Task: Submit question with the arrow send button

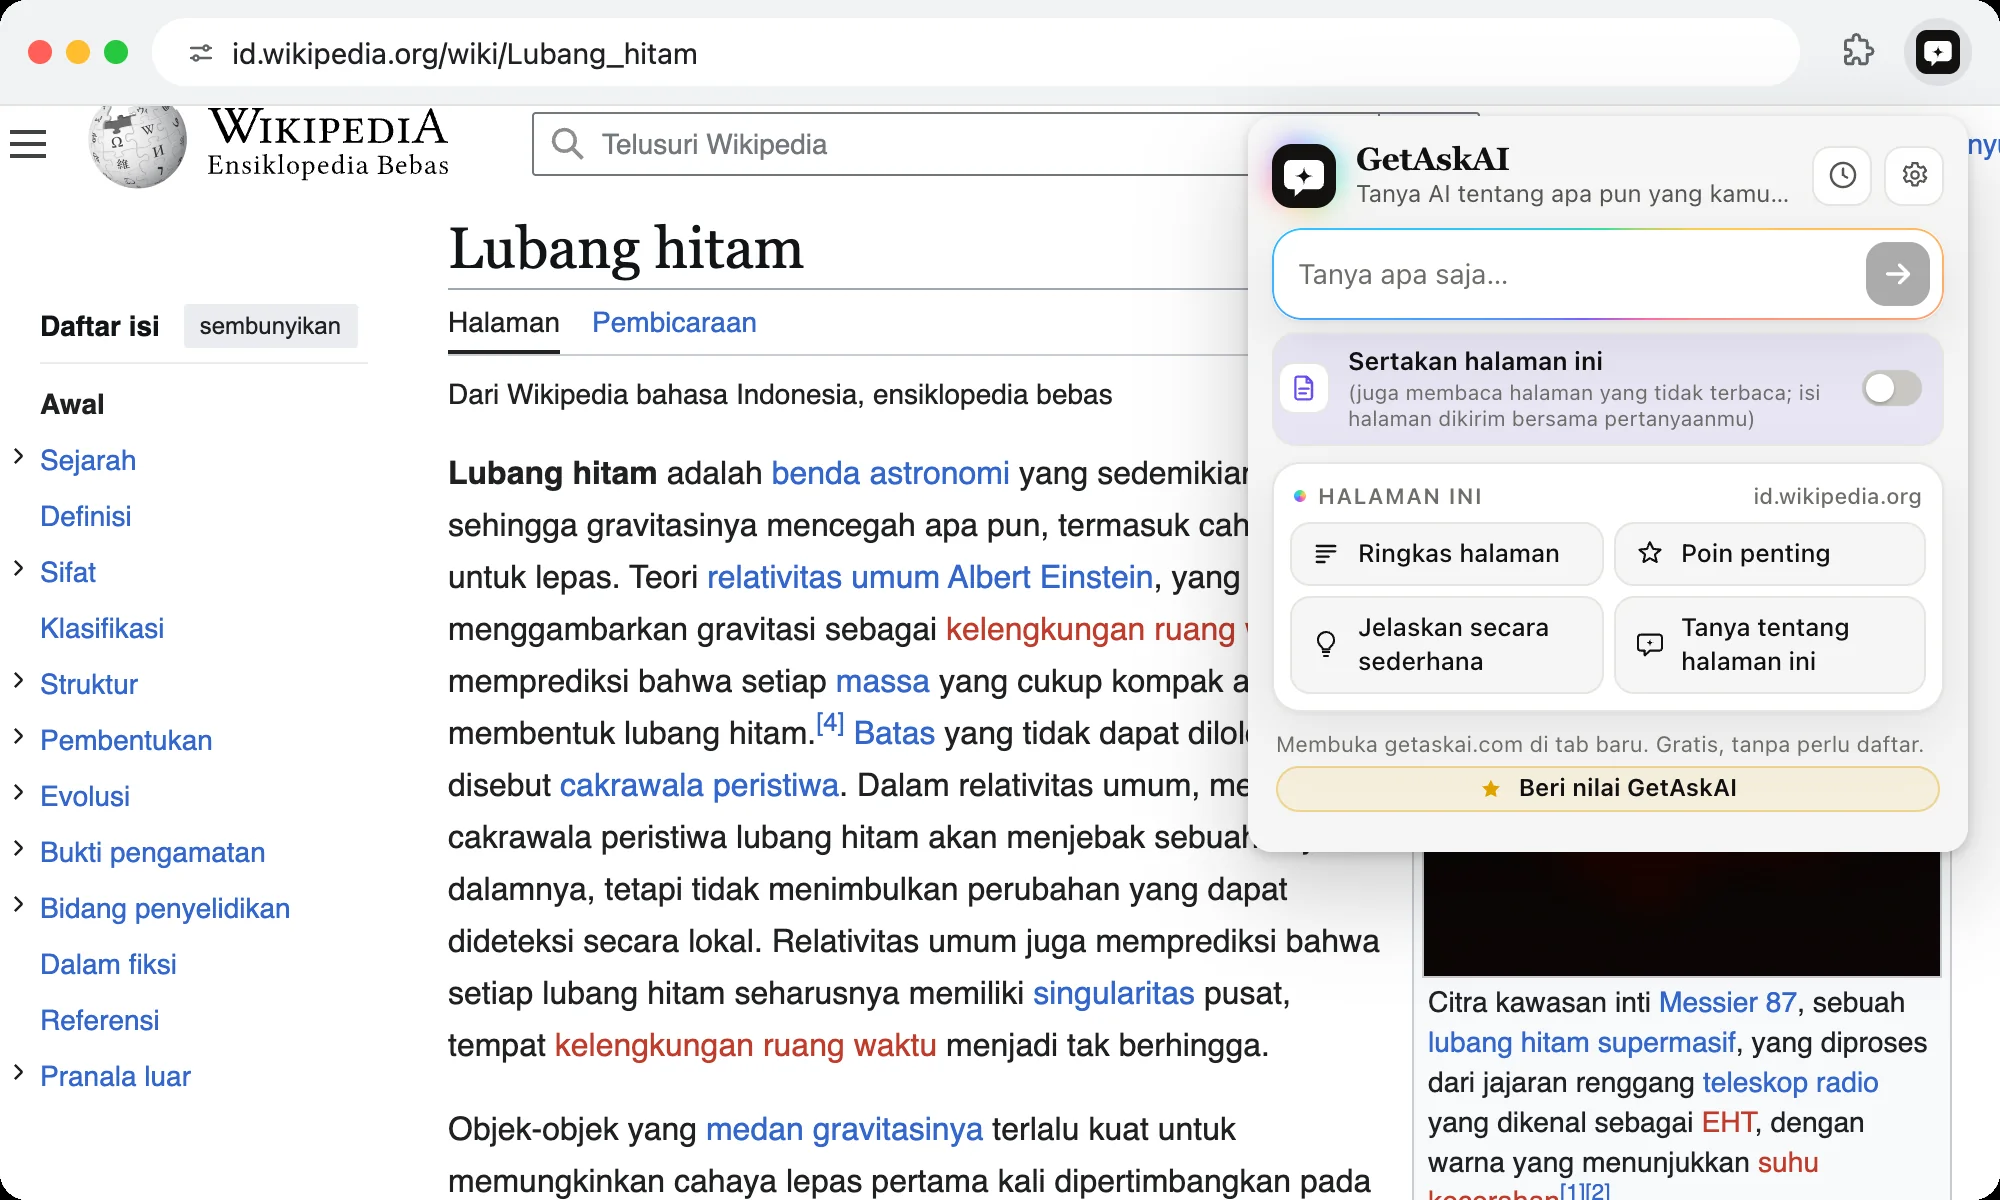Action: click(1897, 274)
